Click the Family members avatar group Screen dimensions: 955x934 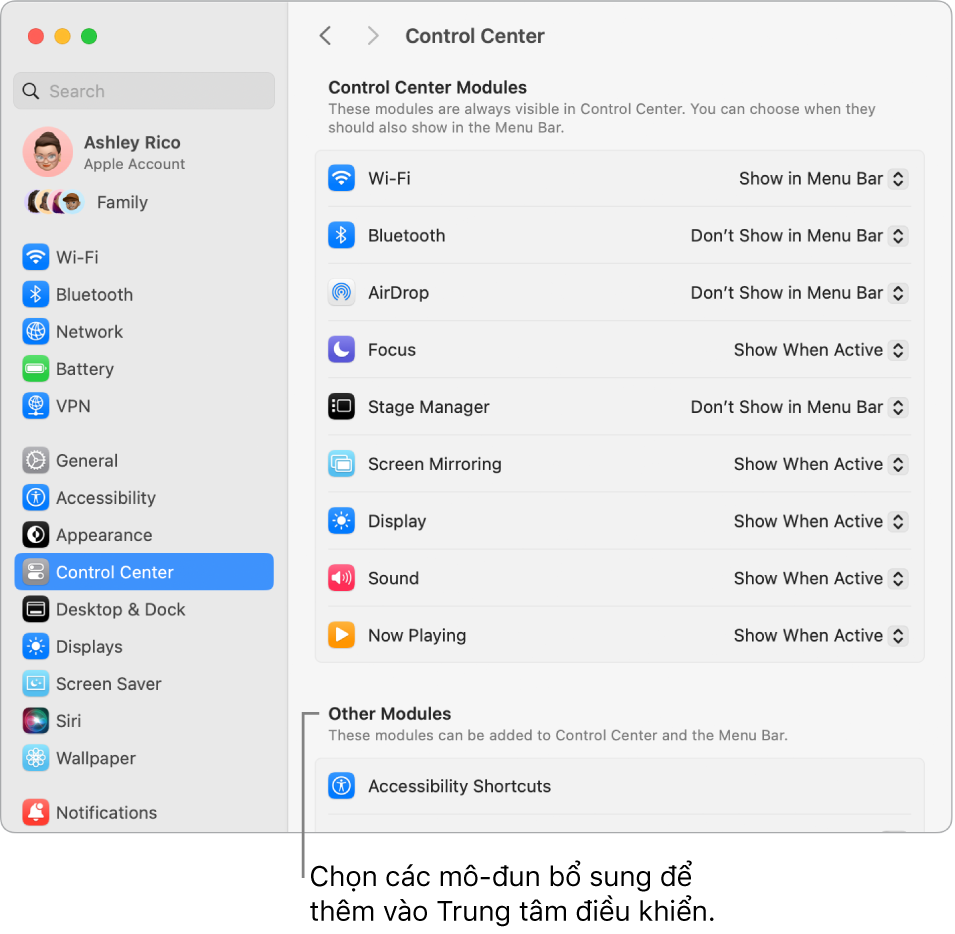click(55, 202)
